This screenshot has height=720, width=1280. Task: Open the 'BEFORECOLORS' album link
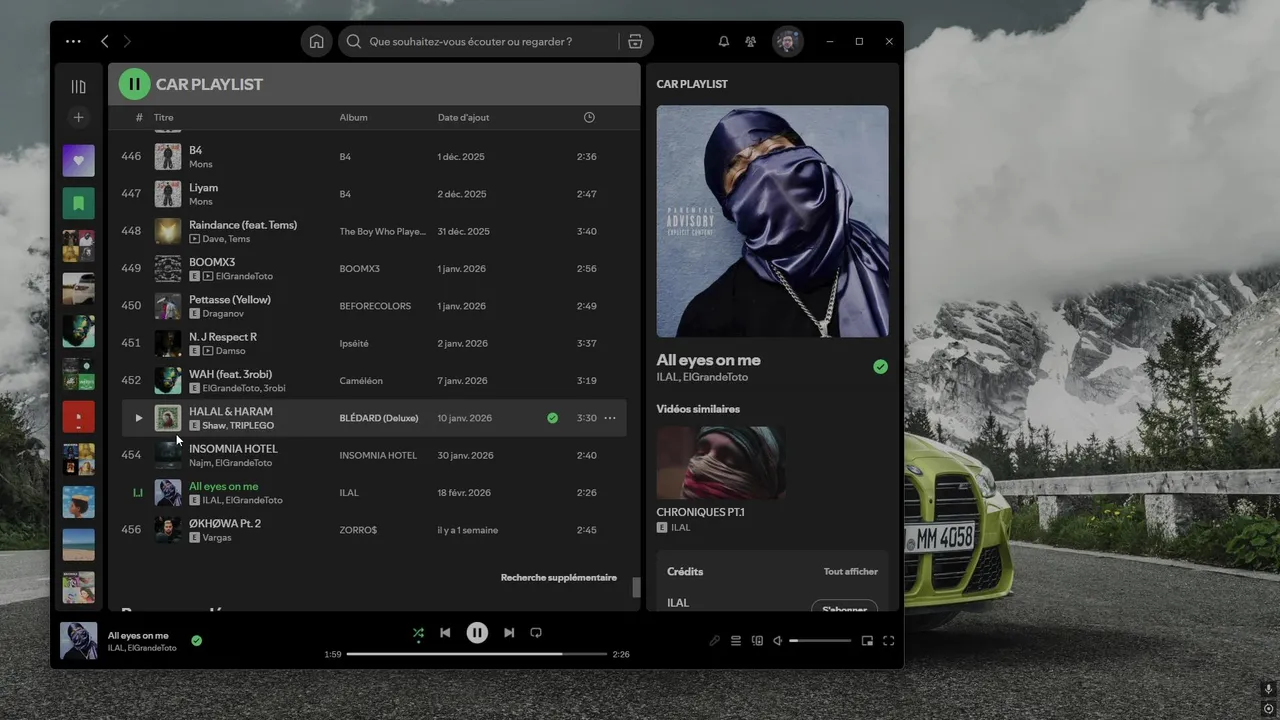pyautogui.click(x=375, y=306)
